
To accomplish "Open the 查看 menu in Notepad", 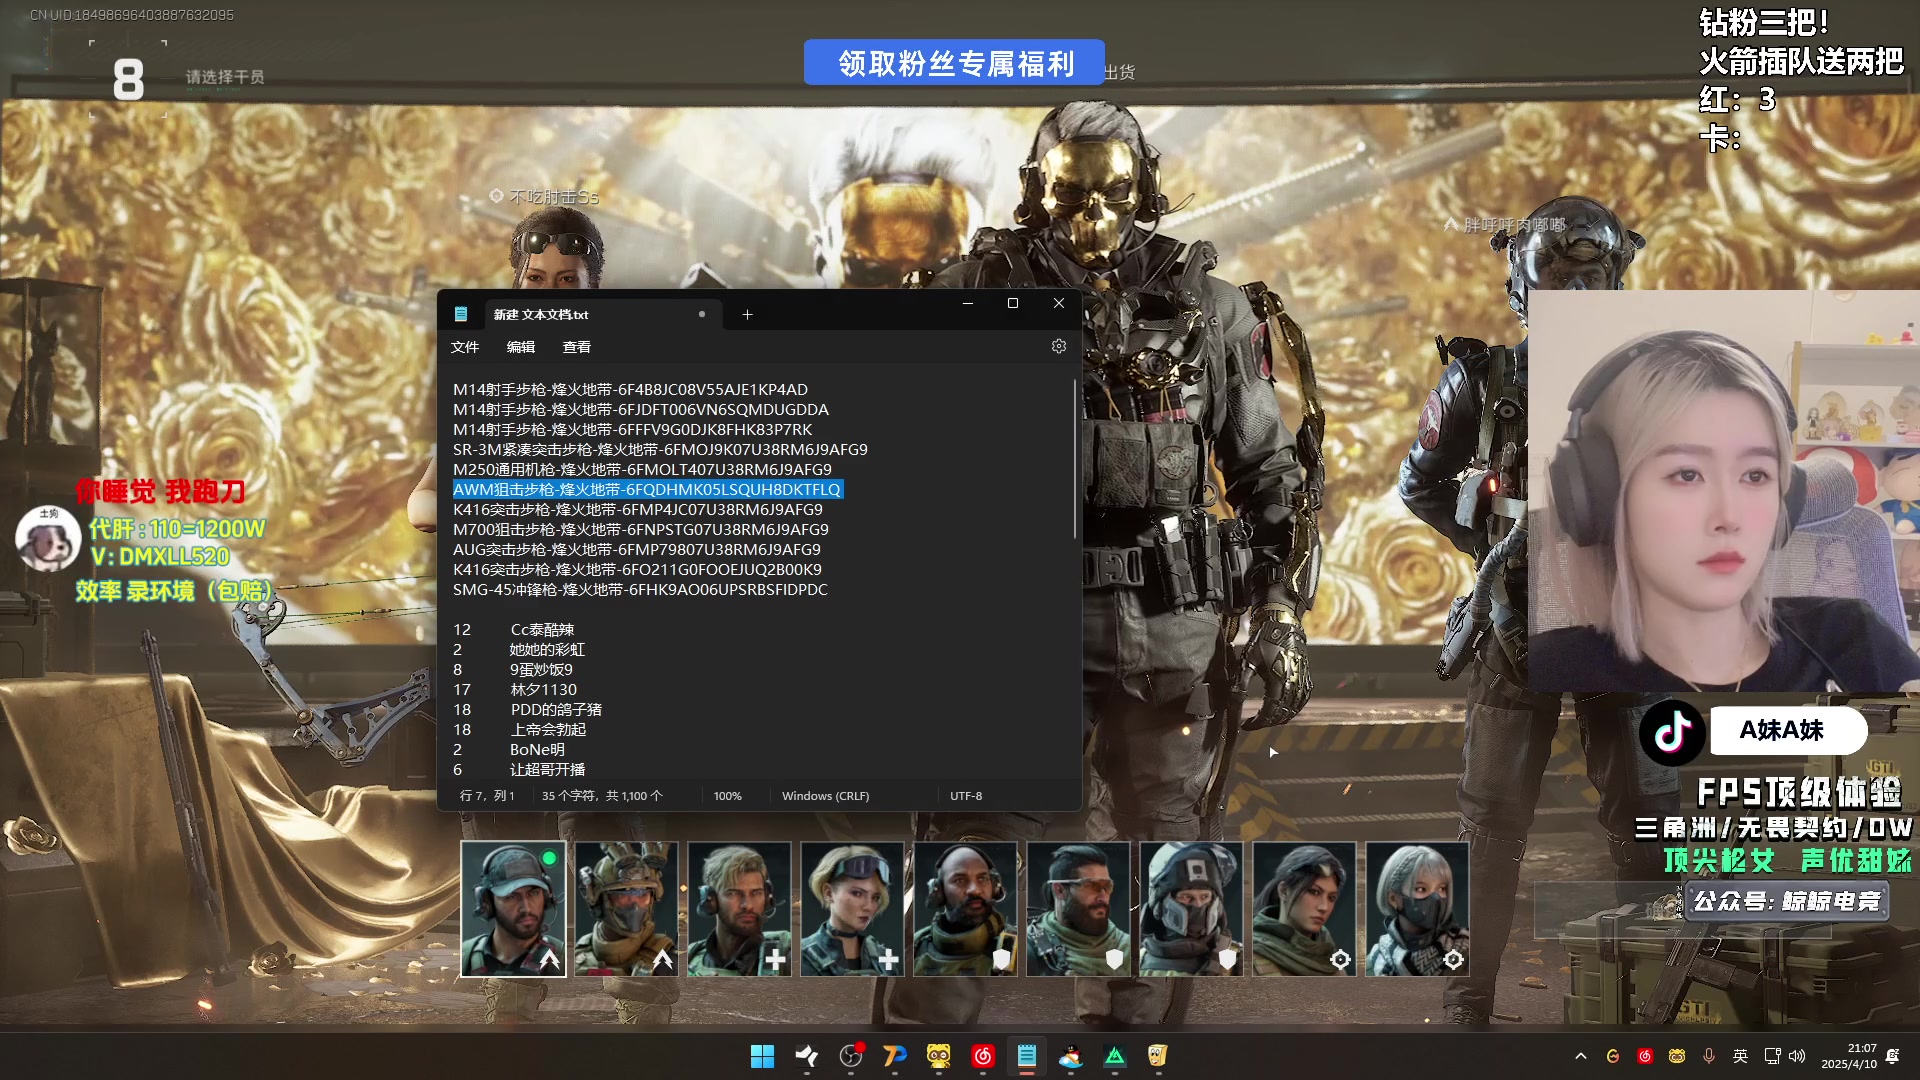I will point(577,347).
